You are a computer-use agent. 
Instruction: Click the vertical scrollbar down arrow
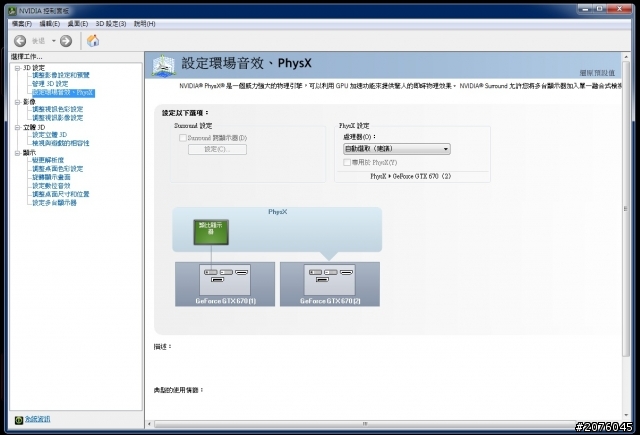pyautogui.click(x=626, y=415)
